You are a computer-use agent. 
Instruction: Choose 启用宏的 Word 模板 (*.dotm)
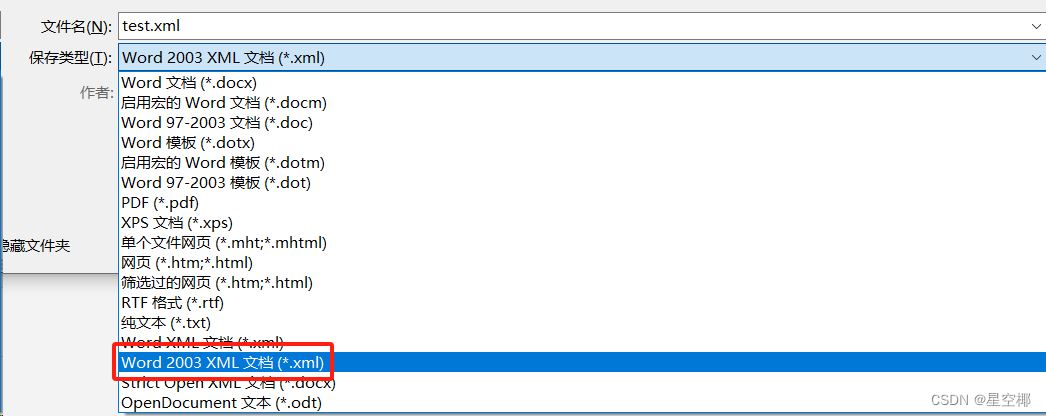click(x=582, y=163)
